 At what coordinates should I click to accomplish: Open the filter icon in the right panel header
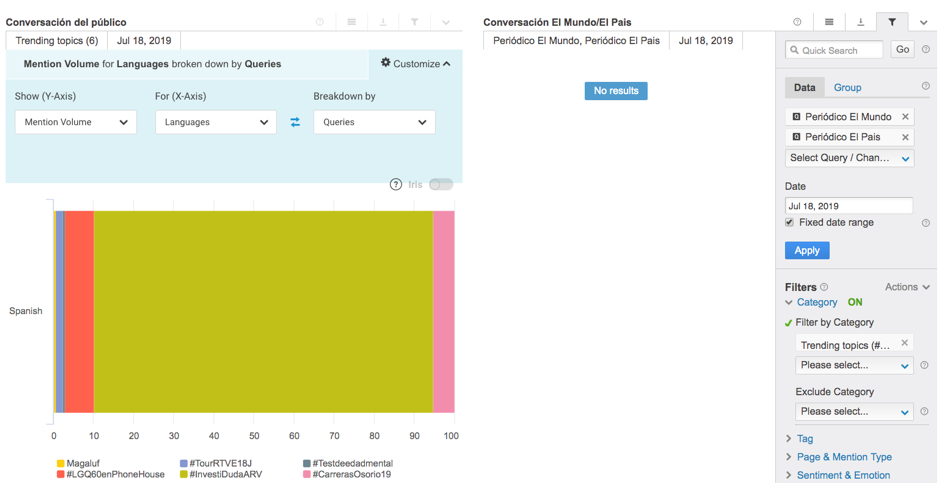point(892,22)
